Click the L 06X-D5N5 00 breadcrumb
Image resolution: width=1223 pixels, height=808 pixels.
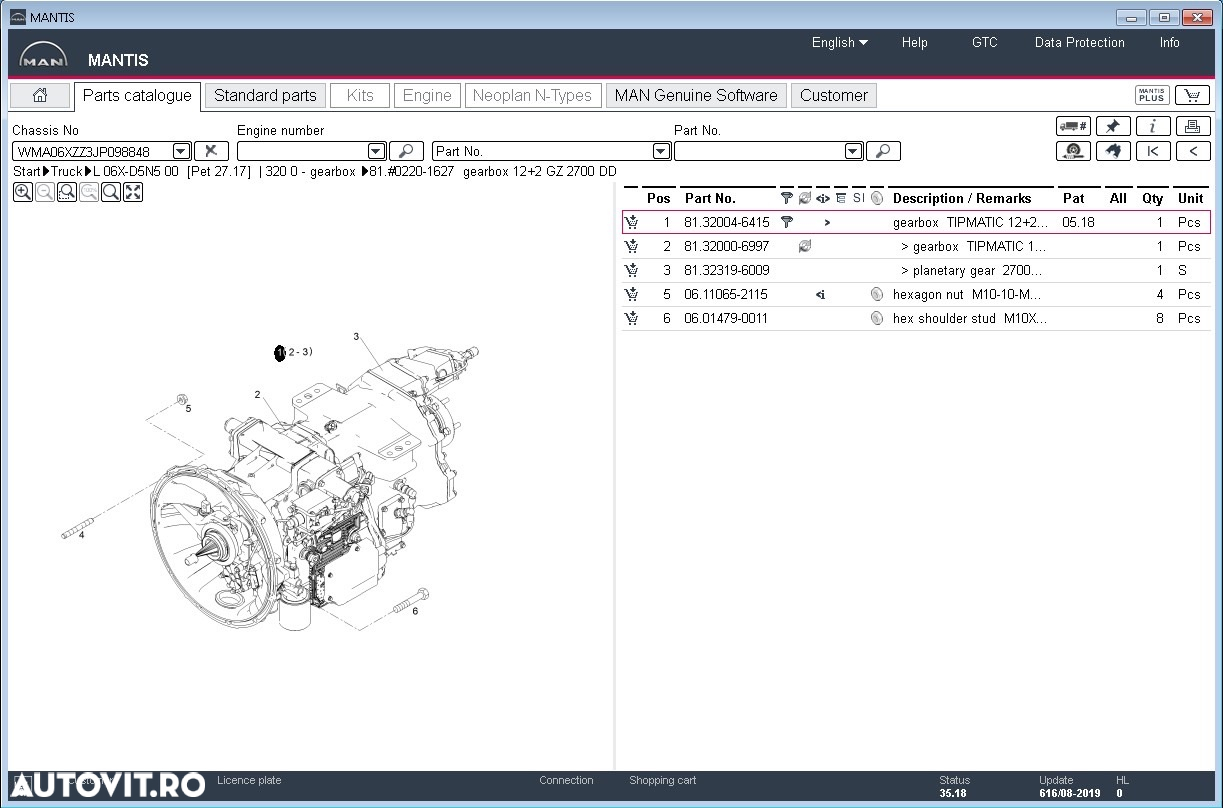[x=136, y=172]
